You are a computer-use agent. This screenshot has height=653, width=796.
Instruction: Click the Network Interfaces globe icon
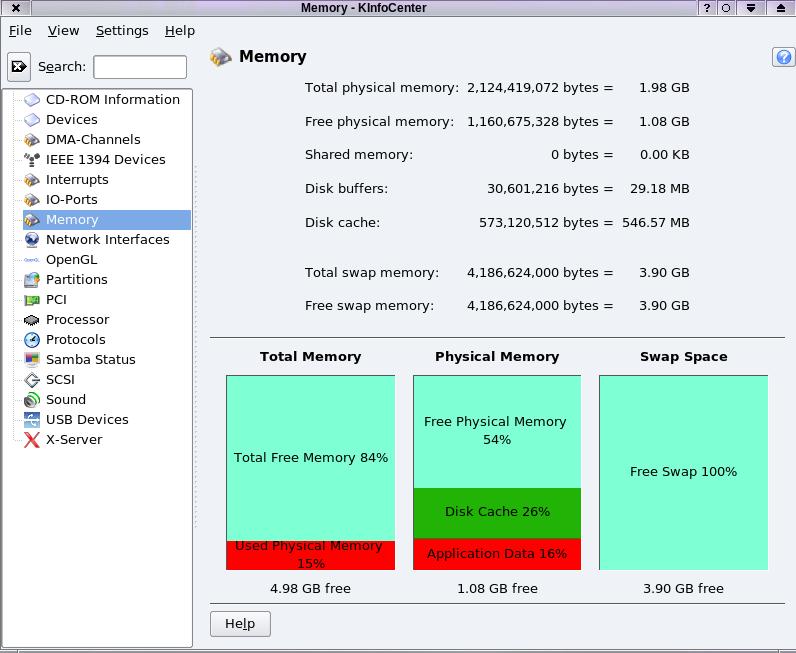(31, 240)
